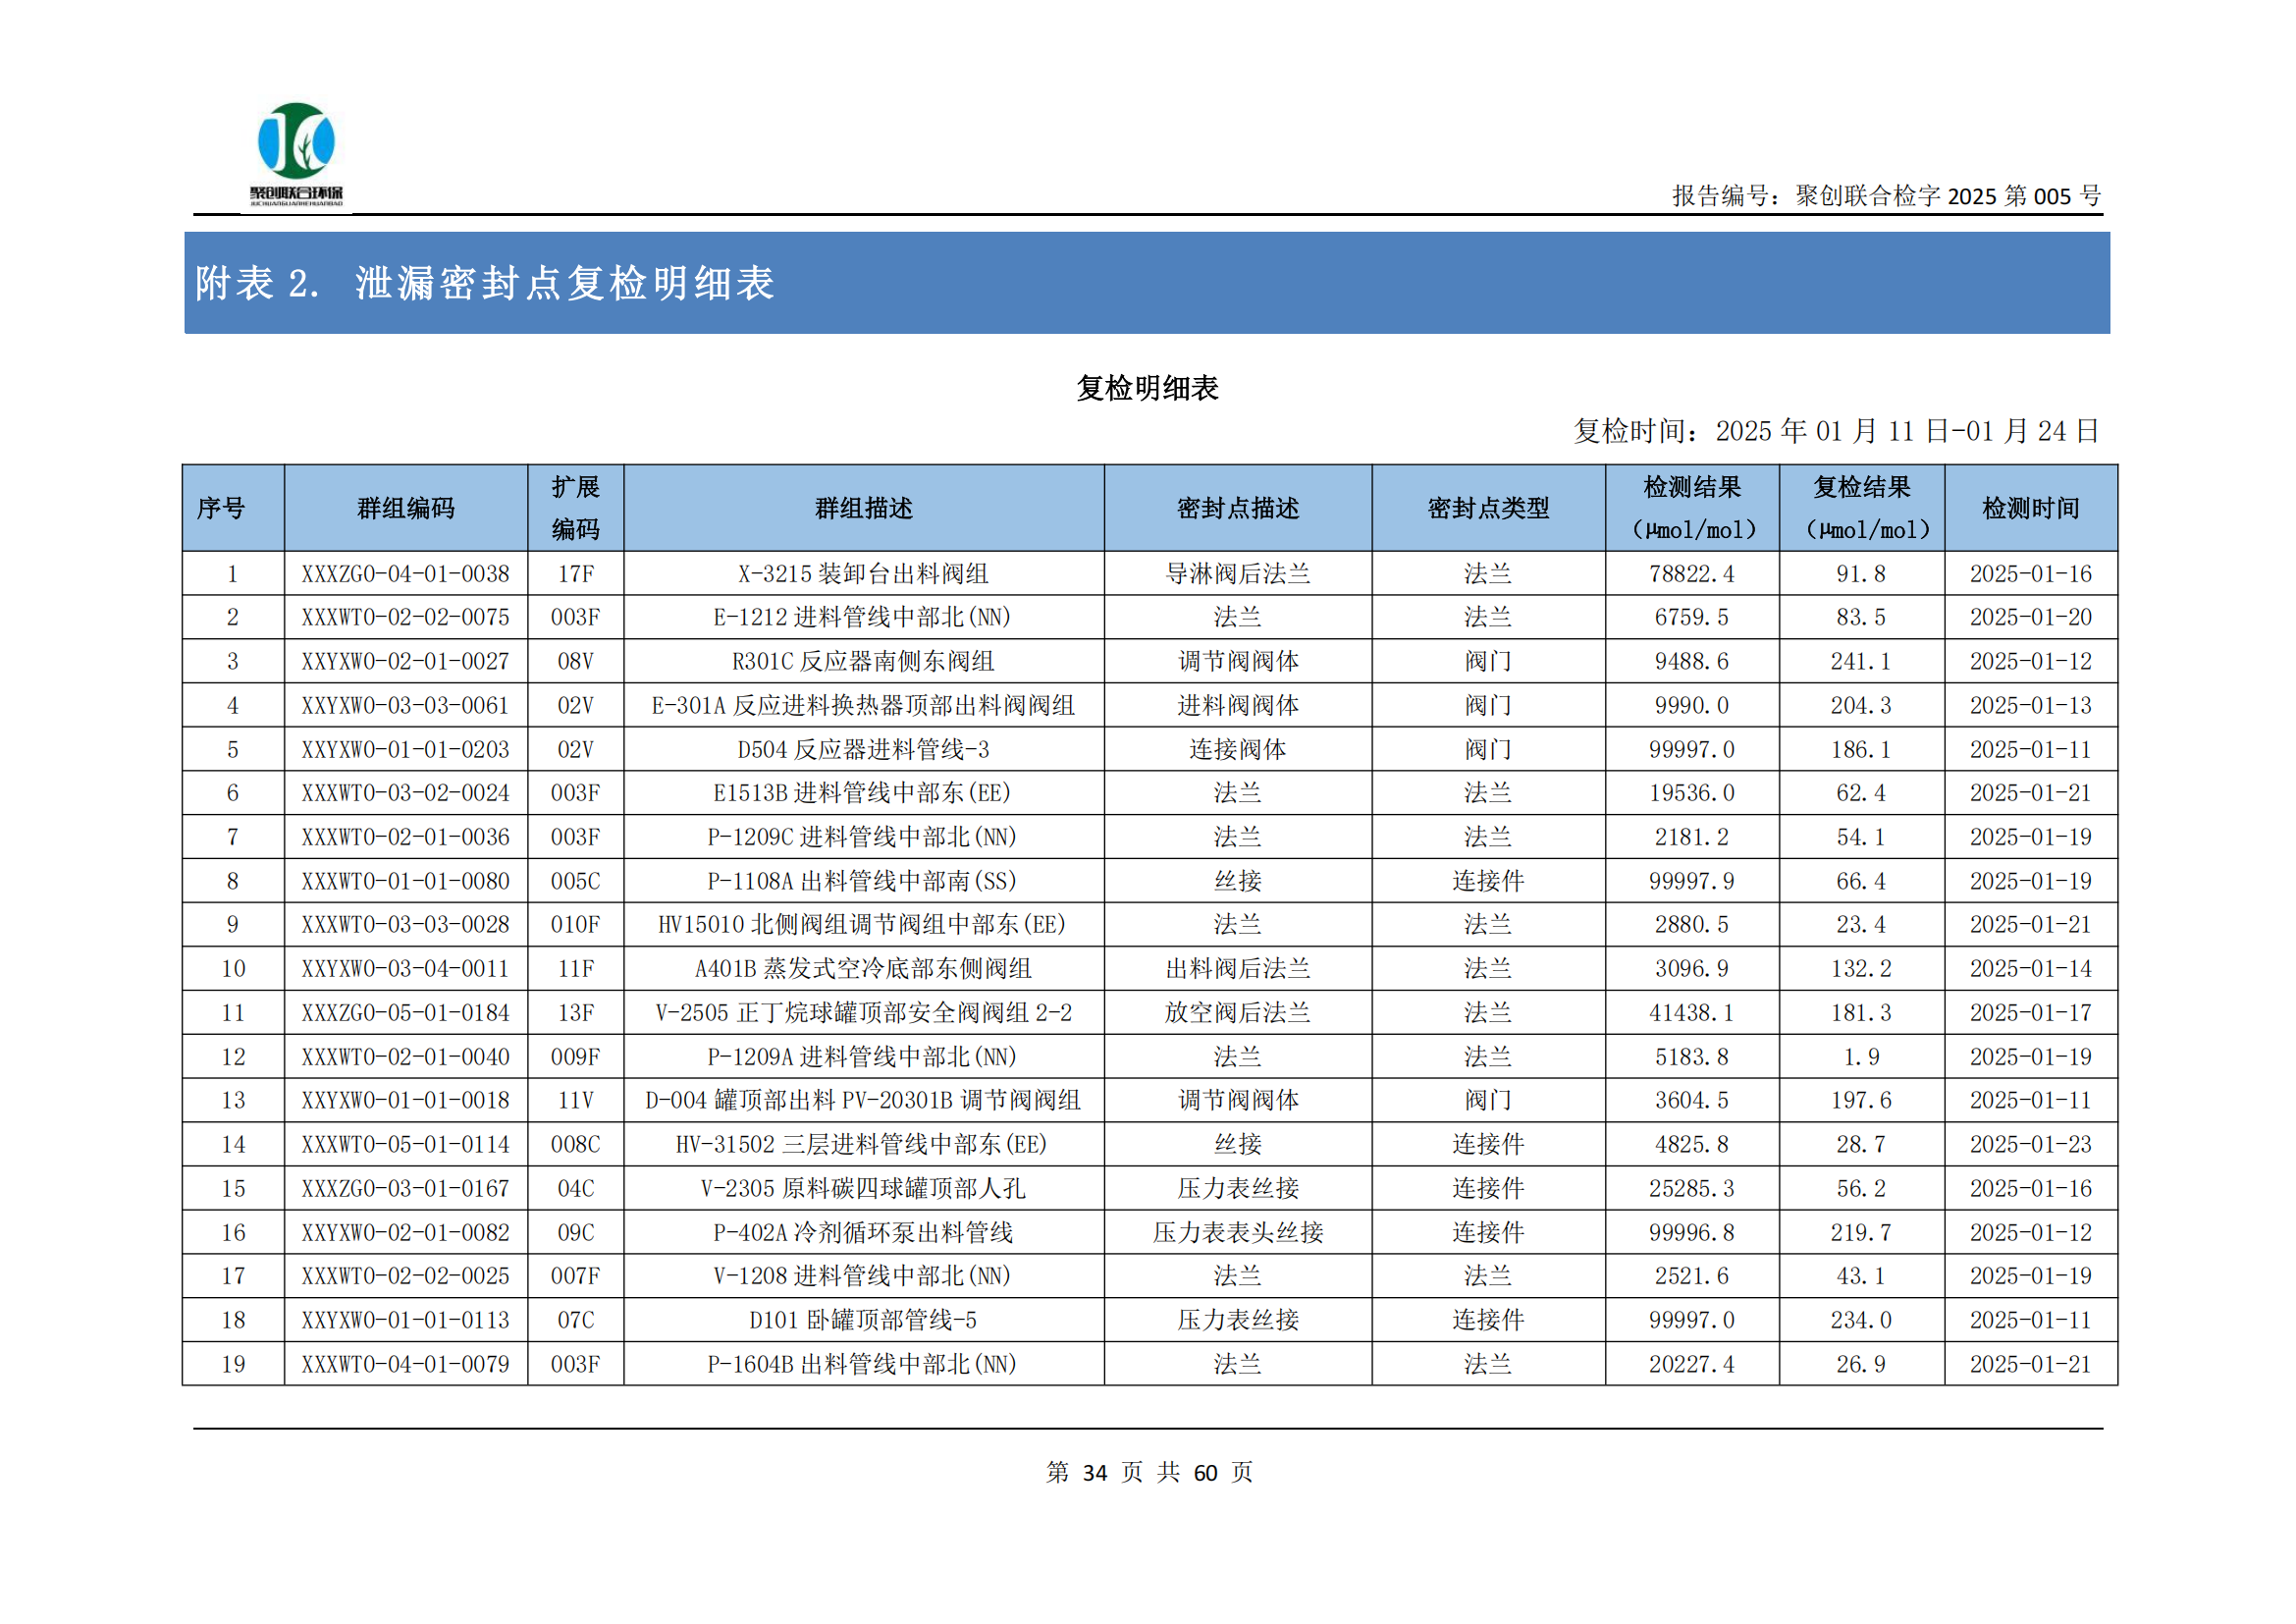Click the 检测时间 column header
Image resolution: width=2296 pixels, height=1624 pixels.
click(x=2030, y=508)
